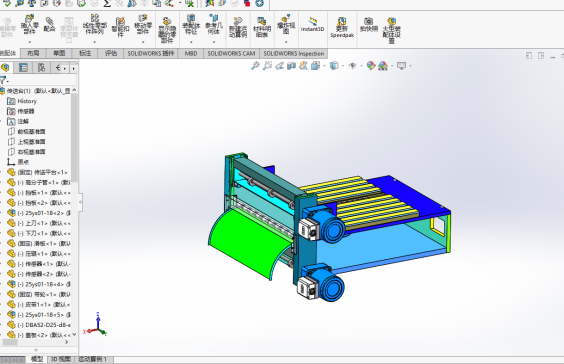Viewport: 564px width, 364px height.
Task: Open Linear Component Pattern (线性零部件阵列) tool
Action: [95, 24]
